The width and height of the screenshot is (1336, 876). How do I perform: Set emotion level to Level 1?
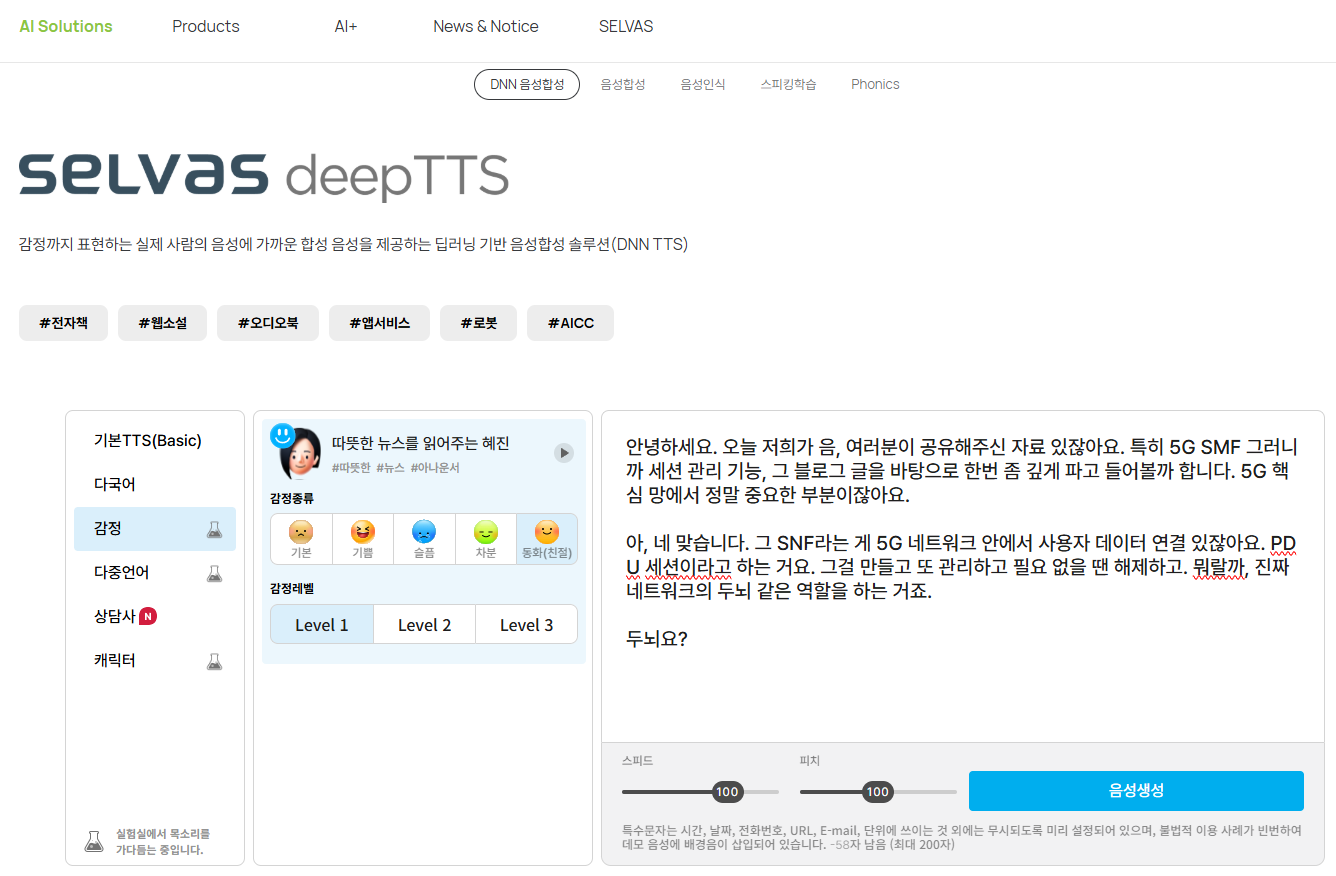tap(322, 625)
